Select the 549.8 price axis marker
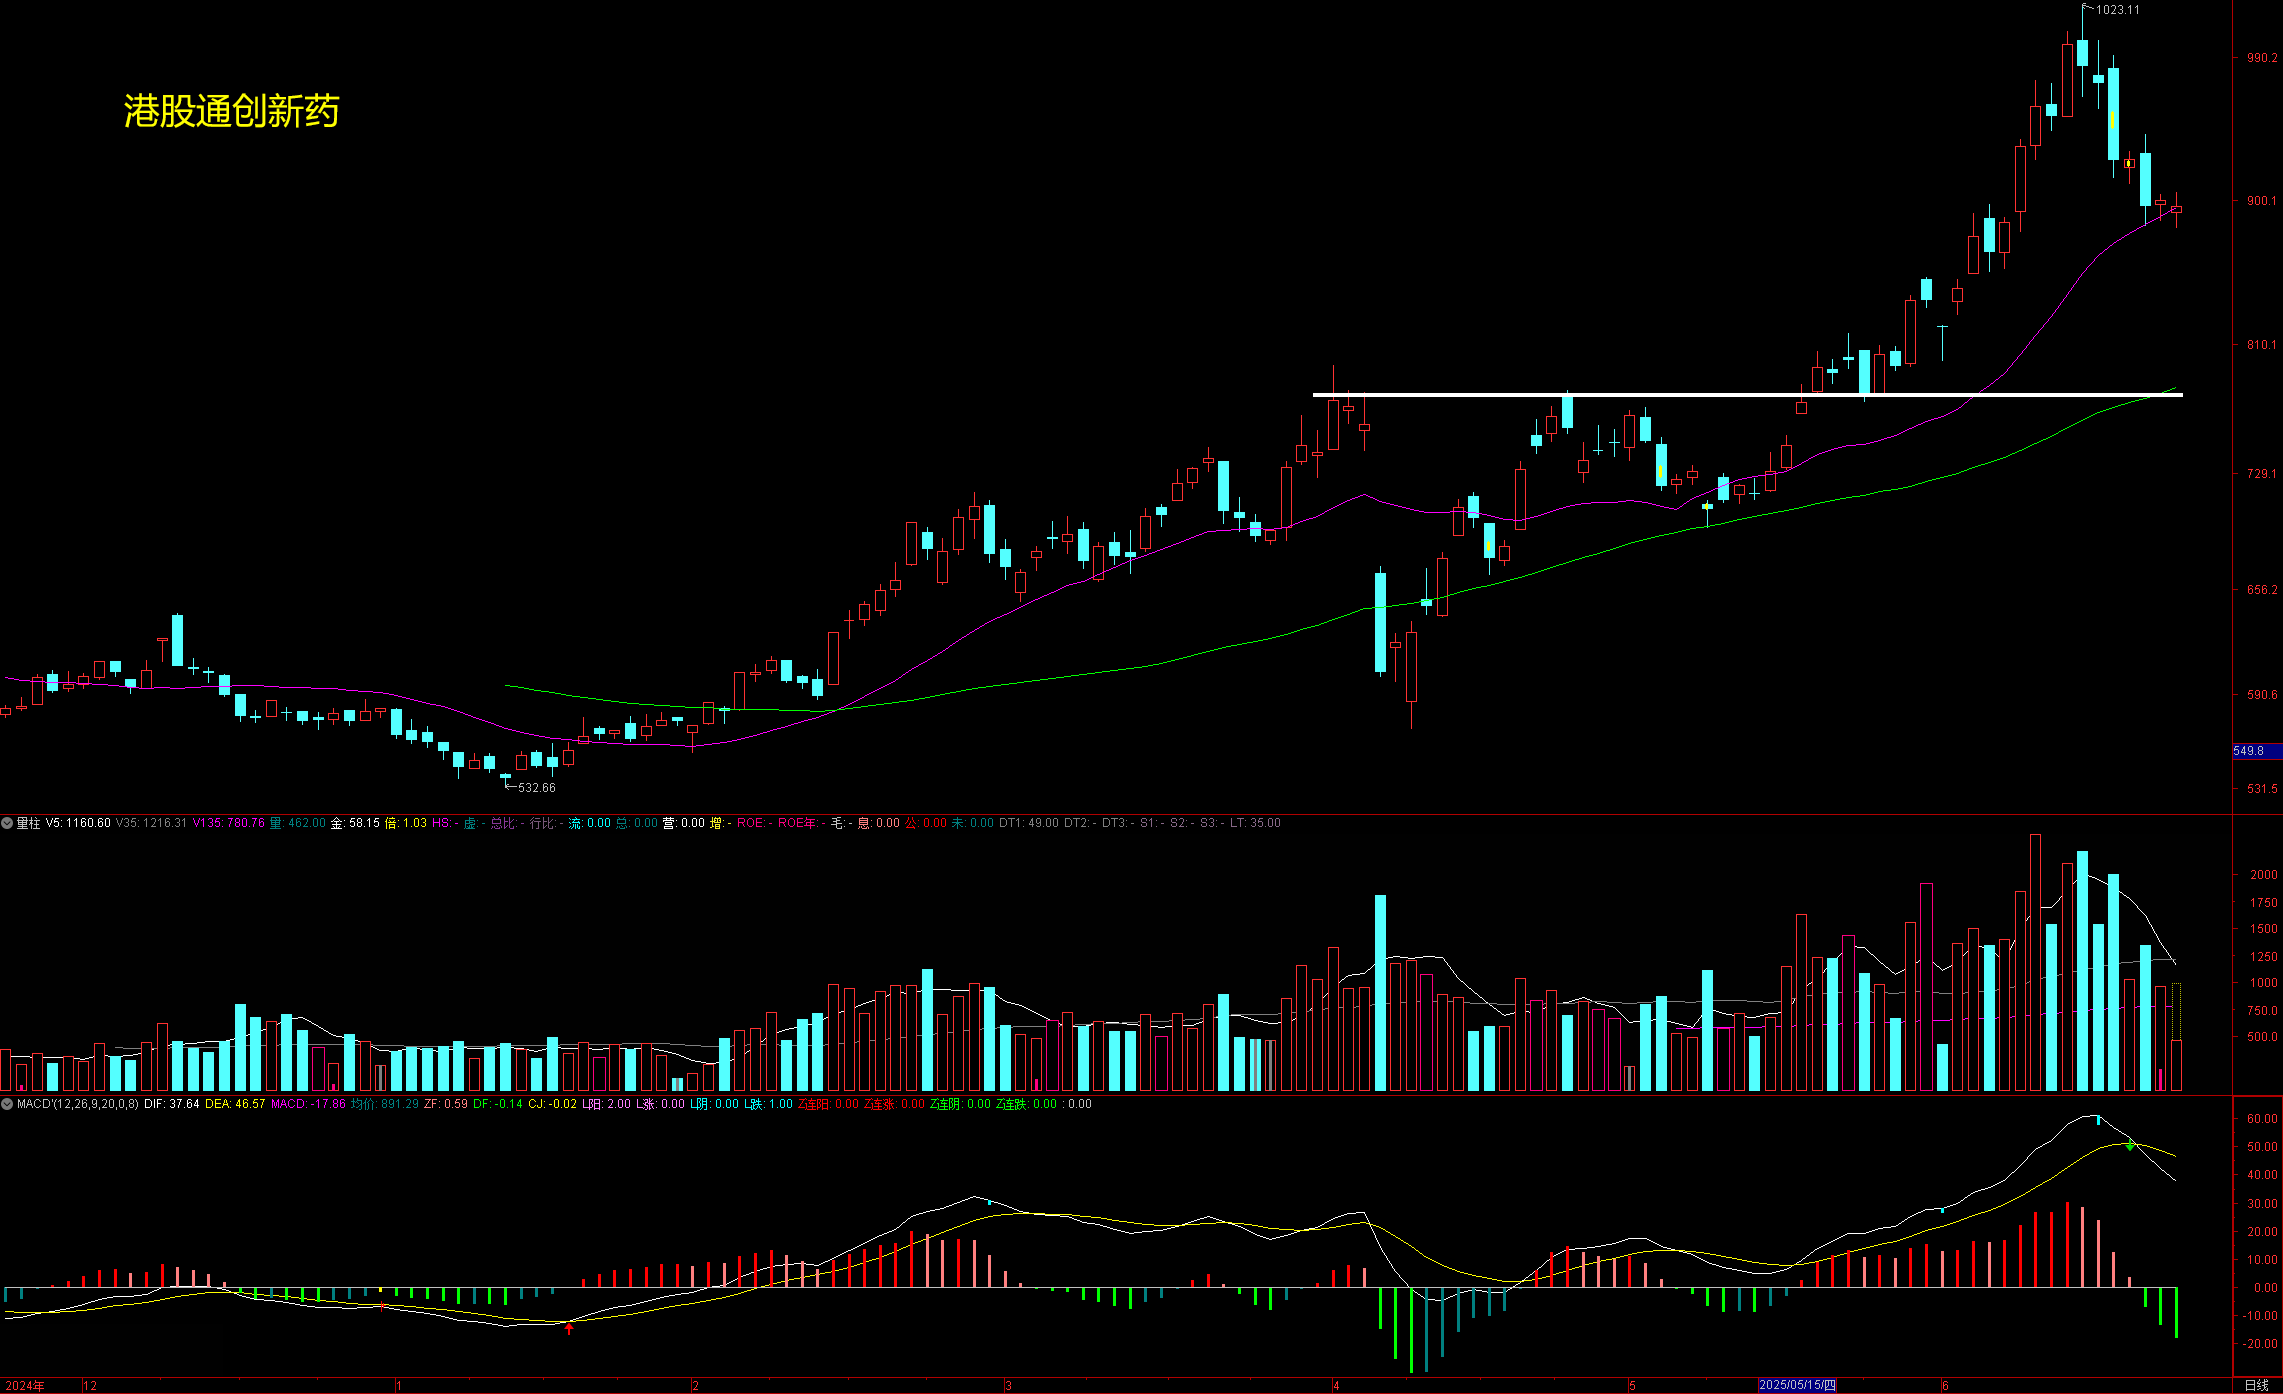The width and height of the screenshot is (2283, 1394). coord(2257,751)
